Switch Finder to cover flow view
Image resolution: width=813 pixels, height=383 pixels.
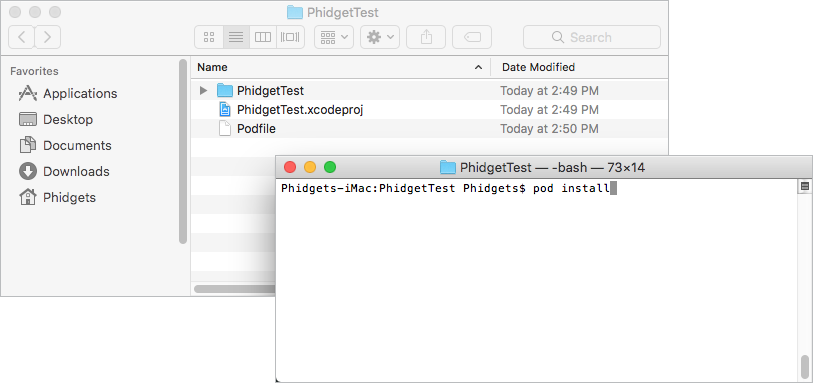point(290,37)
